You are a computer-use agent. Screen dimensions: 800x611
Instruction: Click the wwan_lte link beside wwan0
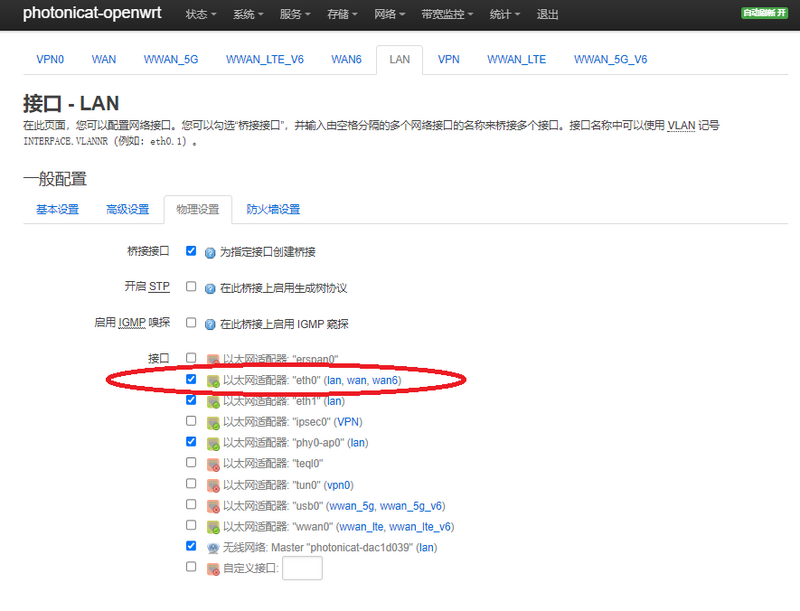coord(359,526)
